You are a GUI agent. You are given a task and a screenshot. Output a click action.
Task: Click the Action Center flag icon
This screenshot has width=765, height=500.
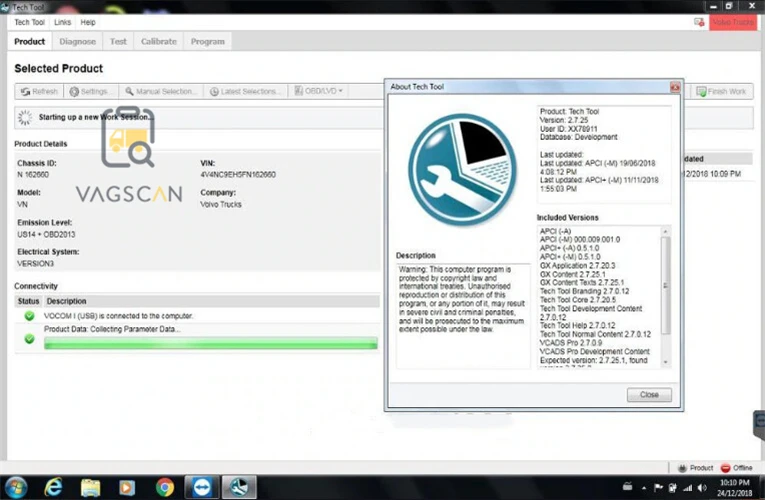[658, 487]
